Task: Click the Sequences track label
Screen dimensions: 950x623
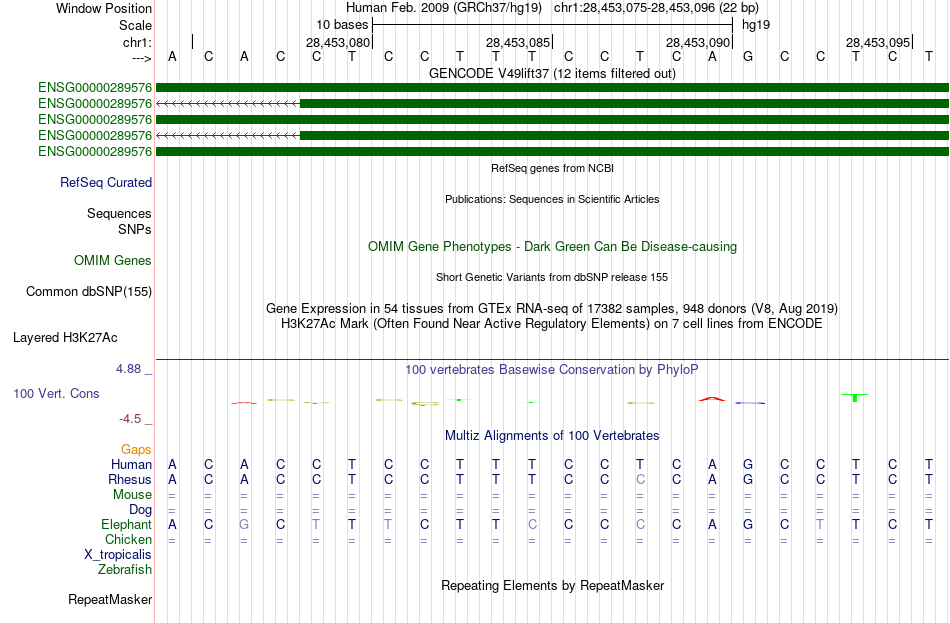Action: point(119,213)
